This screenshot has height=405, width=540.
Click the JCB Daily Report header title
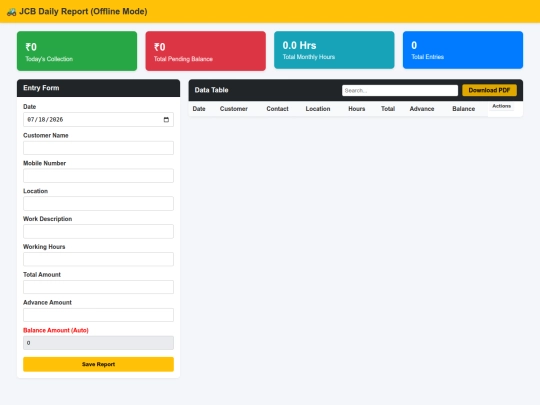click(x=83, y=11)
